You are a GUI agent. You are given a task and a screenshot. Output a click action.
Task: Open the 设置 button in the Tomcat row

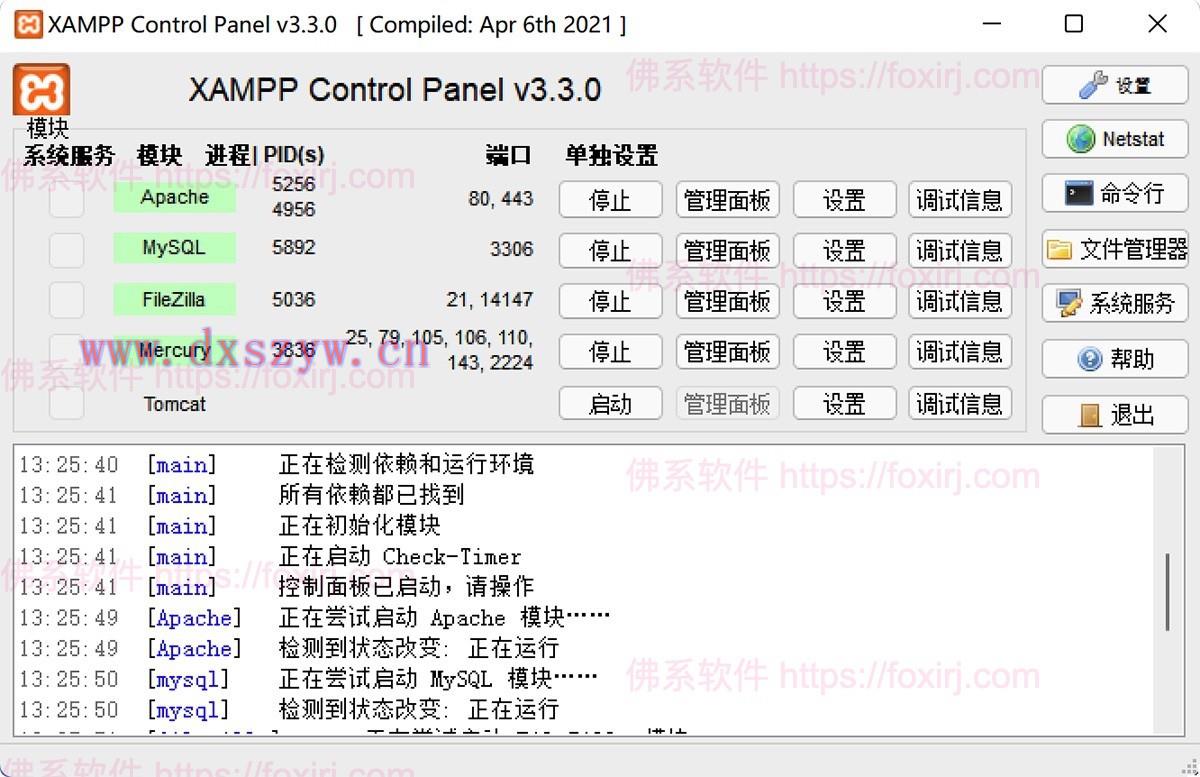click(844, 403)
